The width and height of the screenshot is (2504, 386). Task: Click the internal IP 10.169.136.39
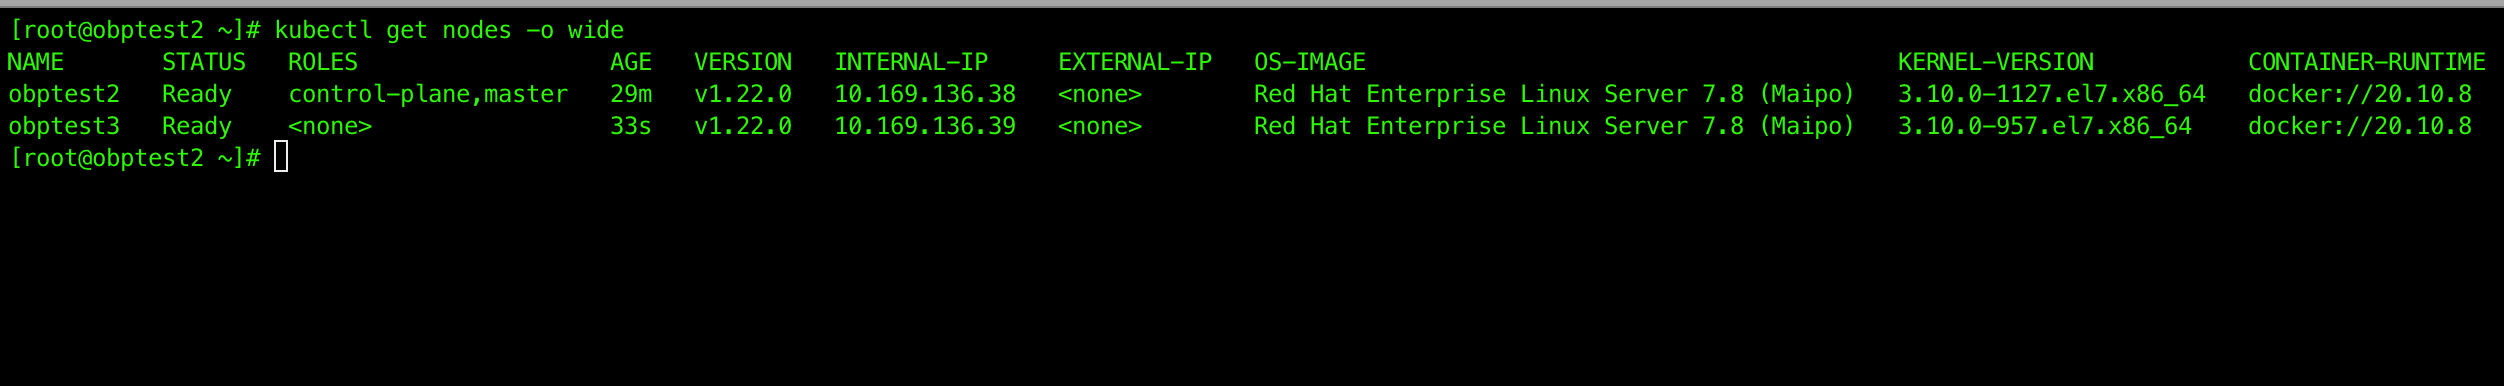click(x=925, y=127)
